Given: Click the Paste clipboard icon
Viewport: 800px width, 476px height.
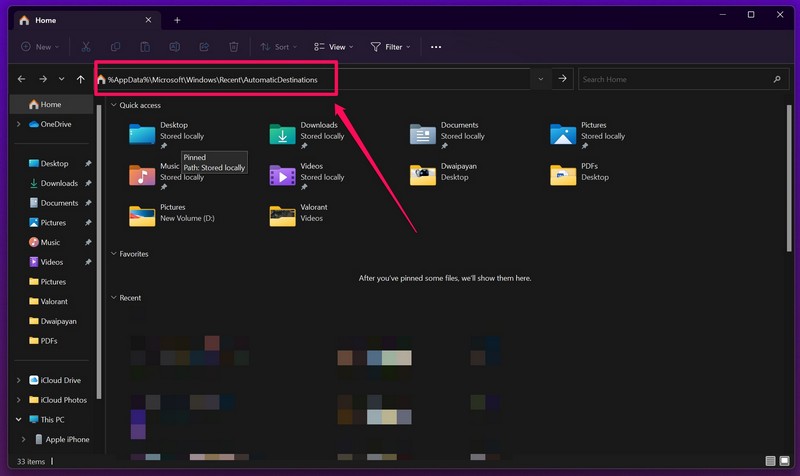Looking at the screenshot, I should tap(145, 47).
